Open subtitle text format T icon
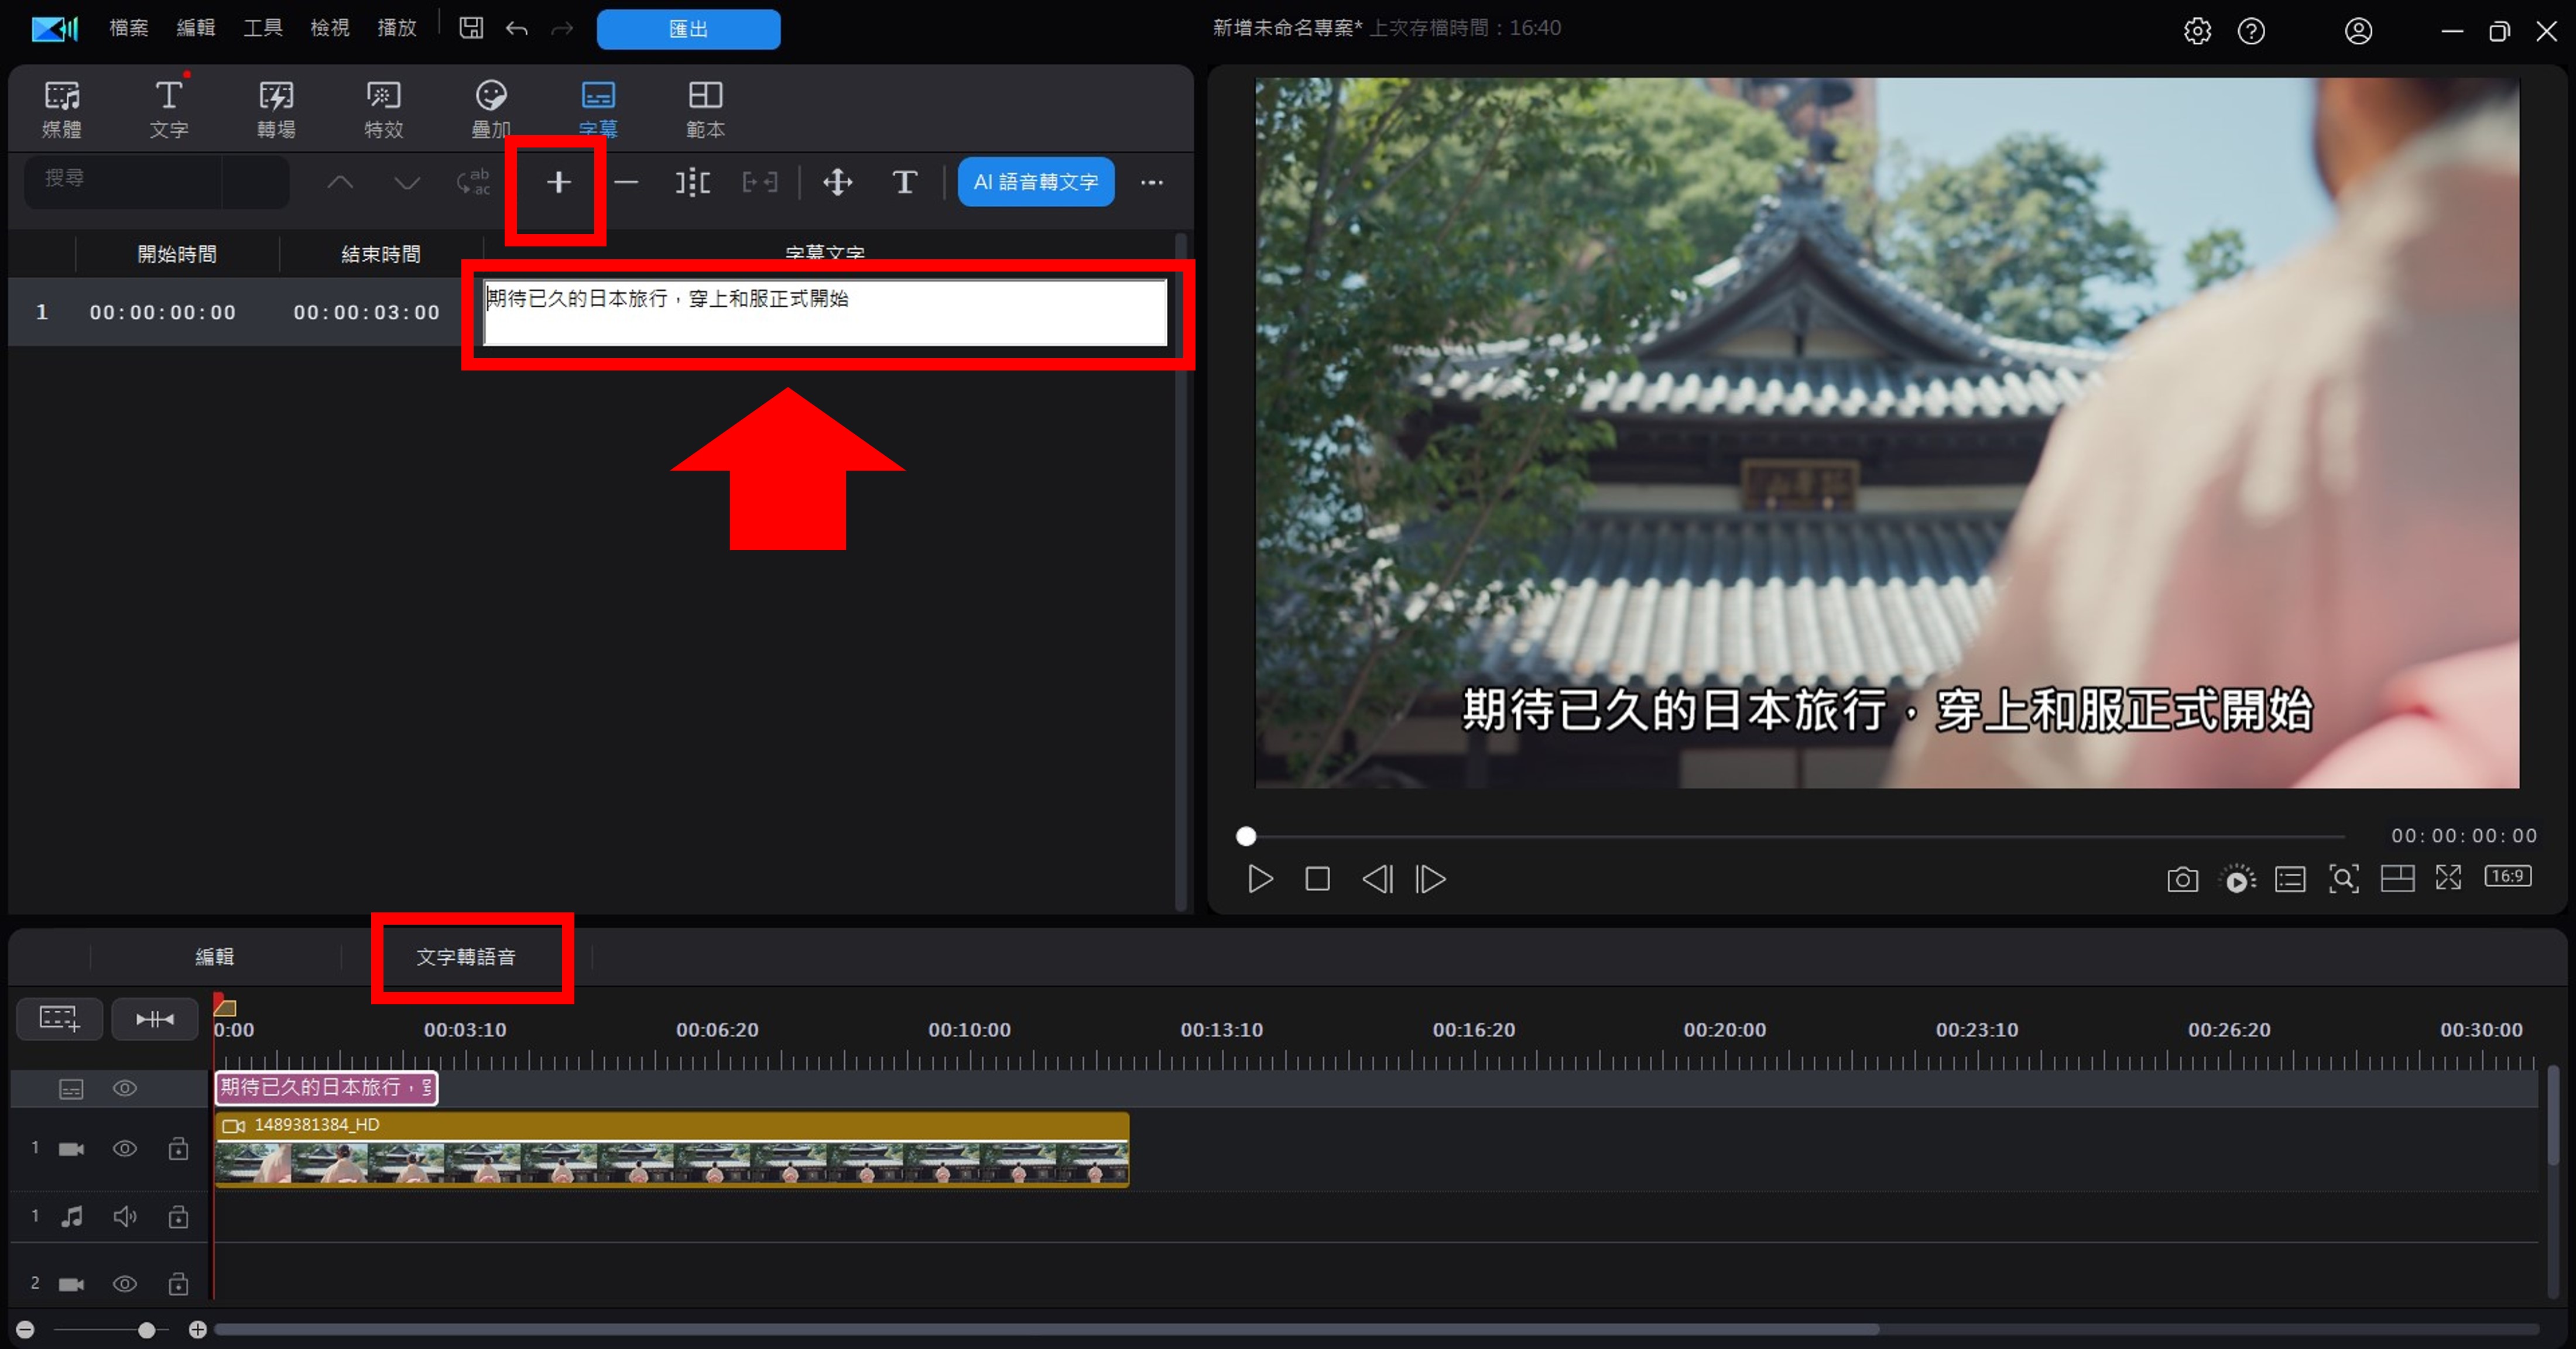This screenshot has width=2576, height=1349. click(x=904, y=182)
